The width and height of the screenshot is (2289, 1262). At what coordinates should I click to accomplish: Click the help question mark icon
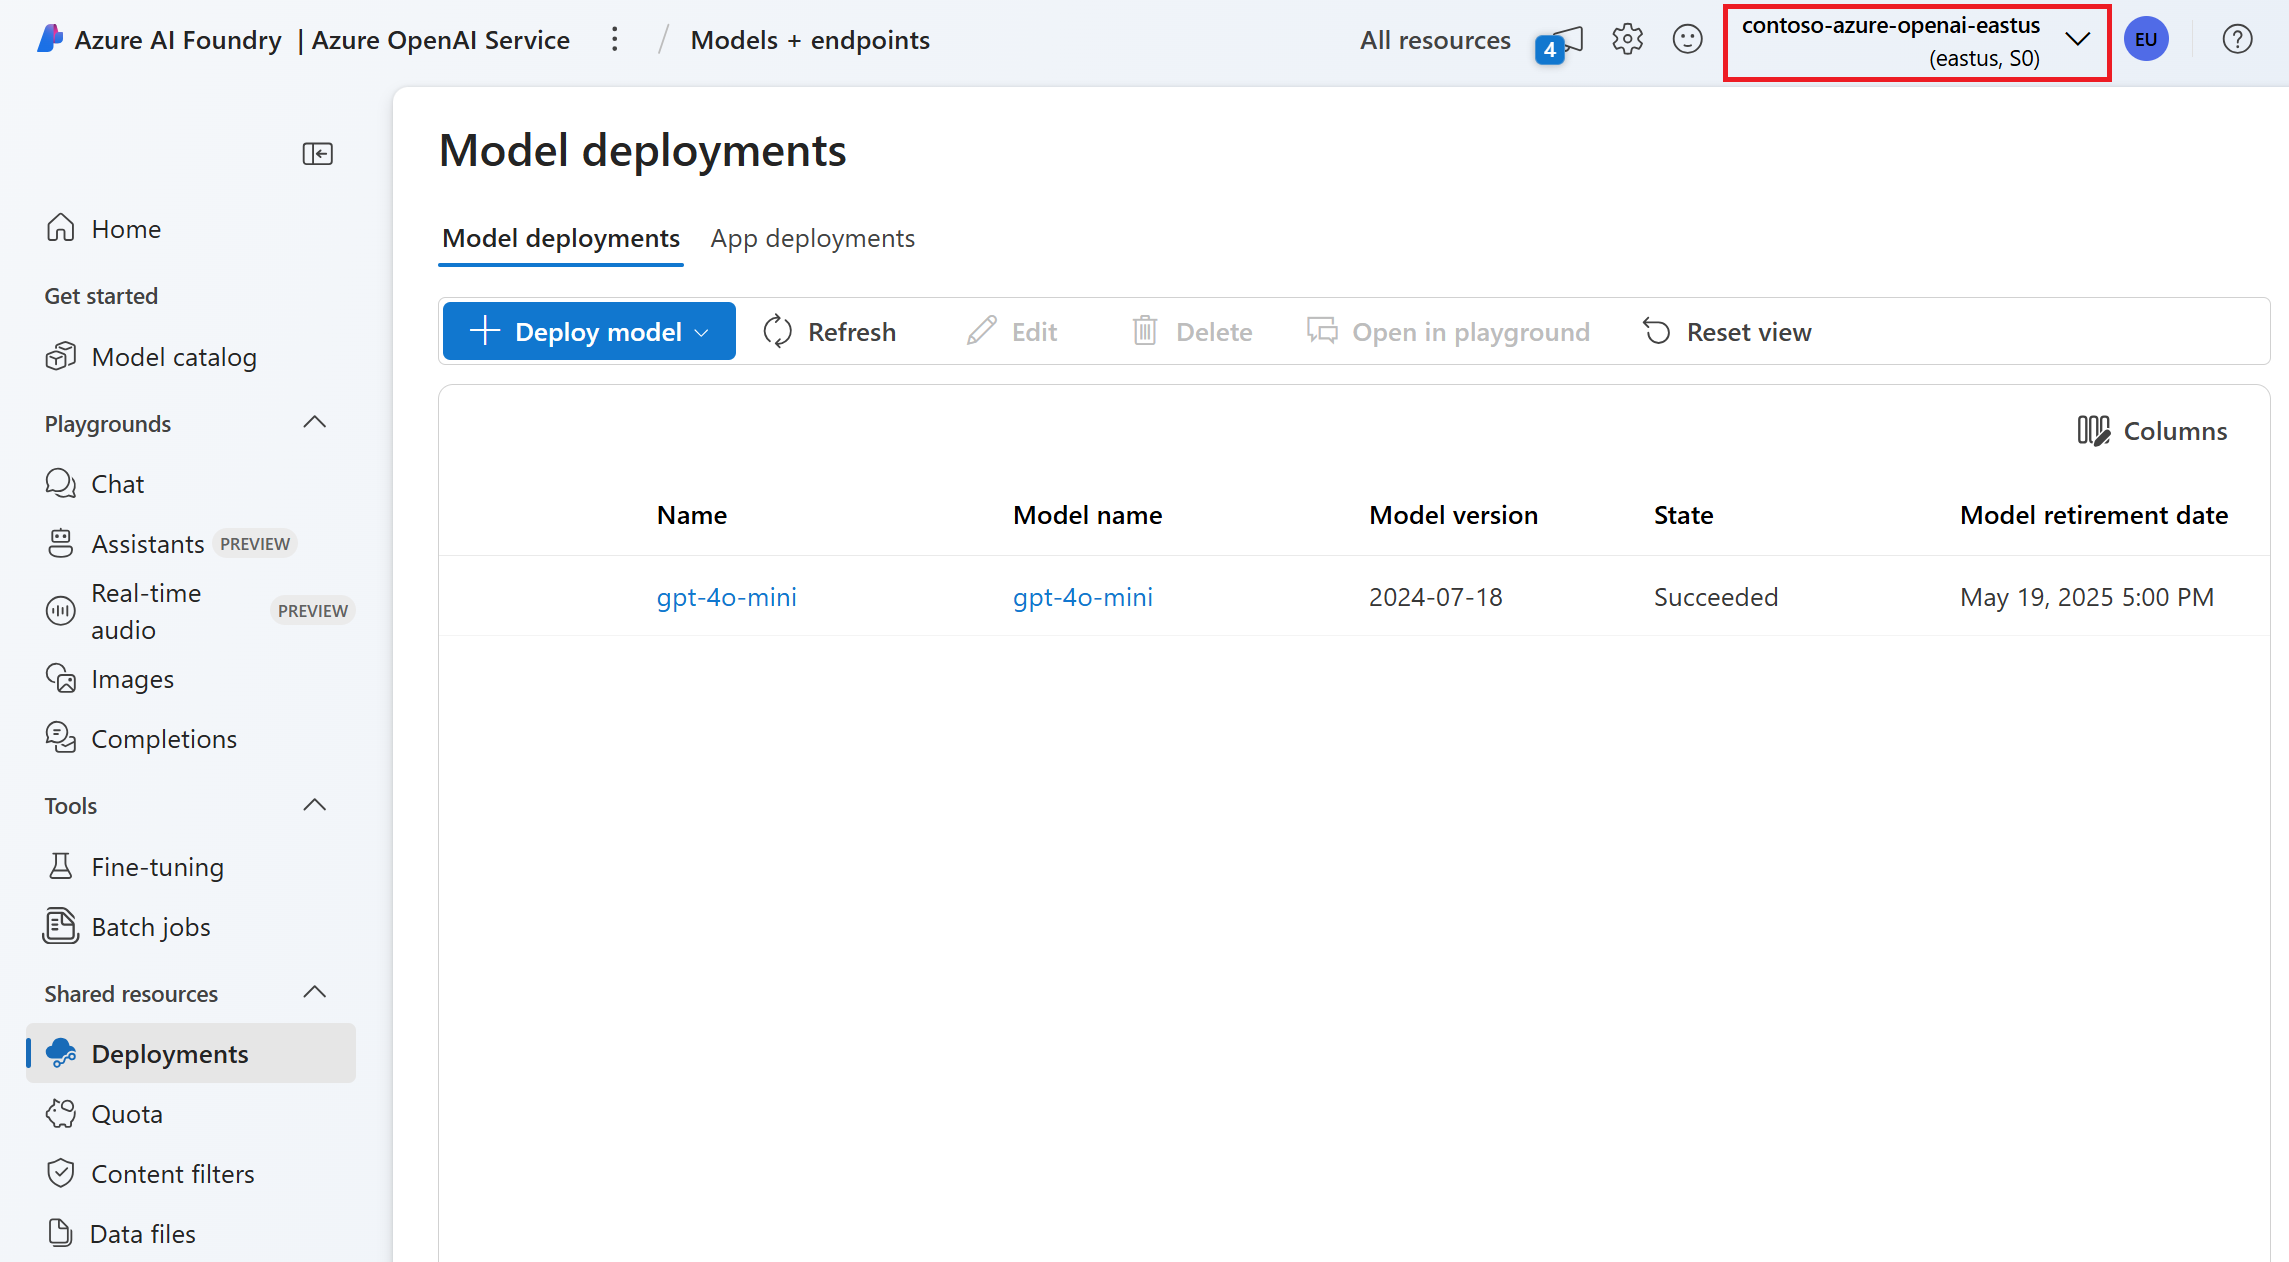click(2237, 40)
